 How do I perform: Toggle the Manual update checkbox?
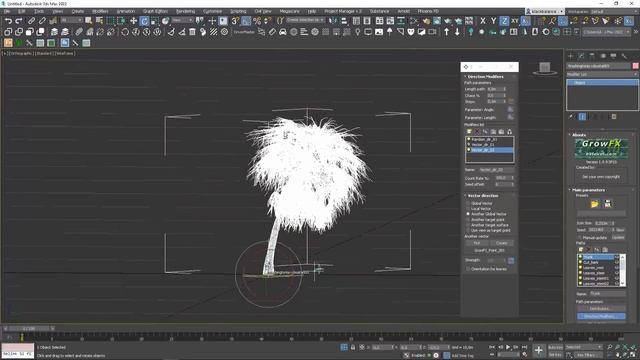580,238
